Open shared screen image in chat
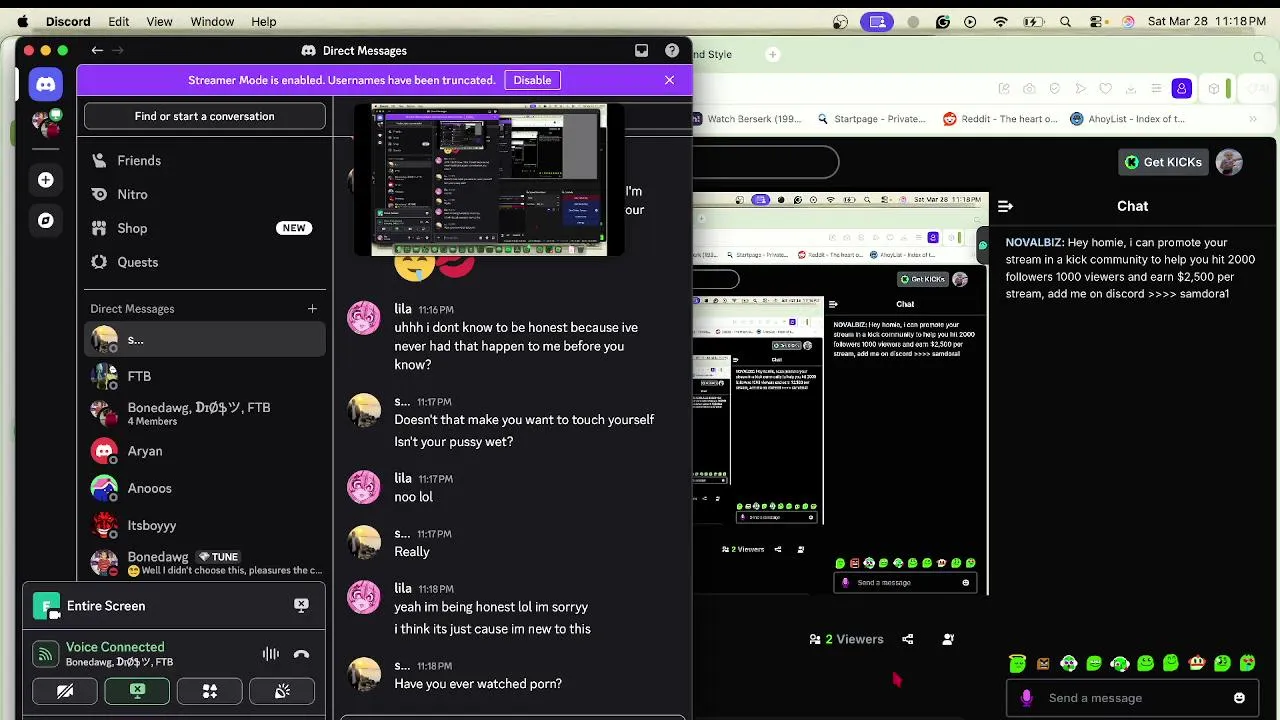The height and width of the screenshot is (720, 1280). [x=488, y=180]
